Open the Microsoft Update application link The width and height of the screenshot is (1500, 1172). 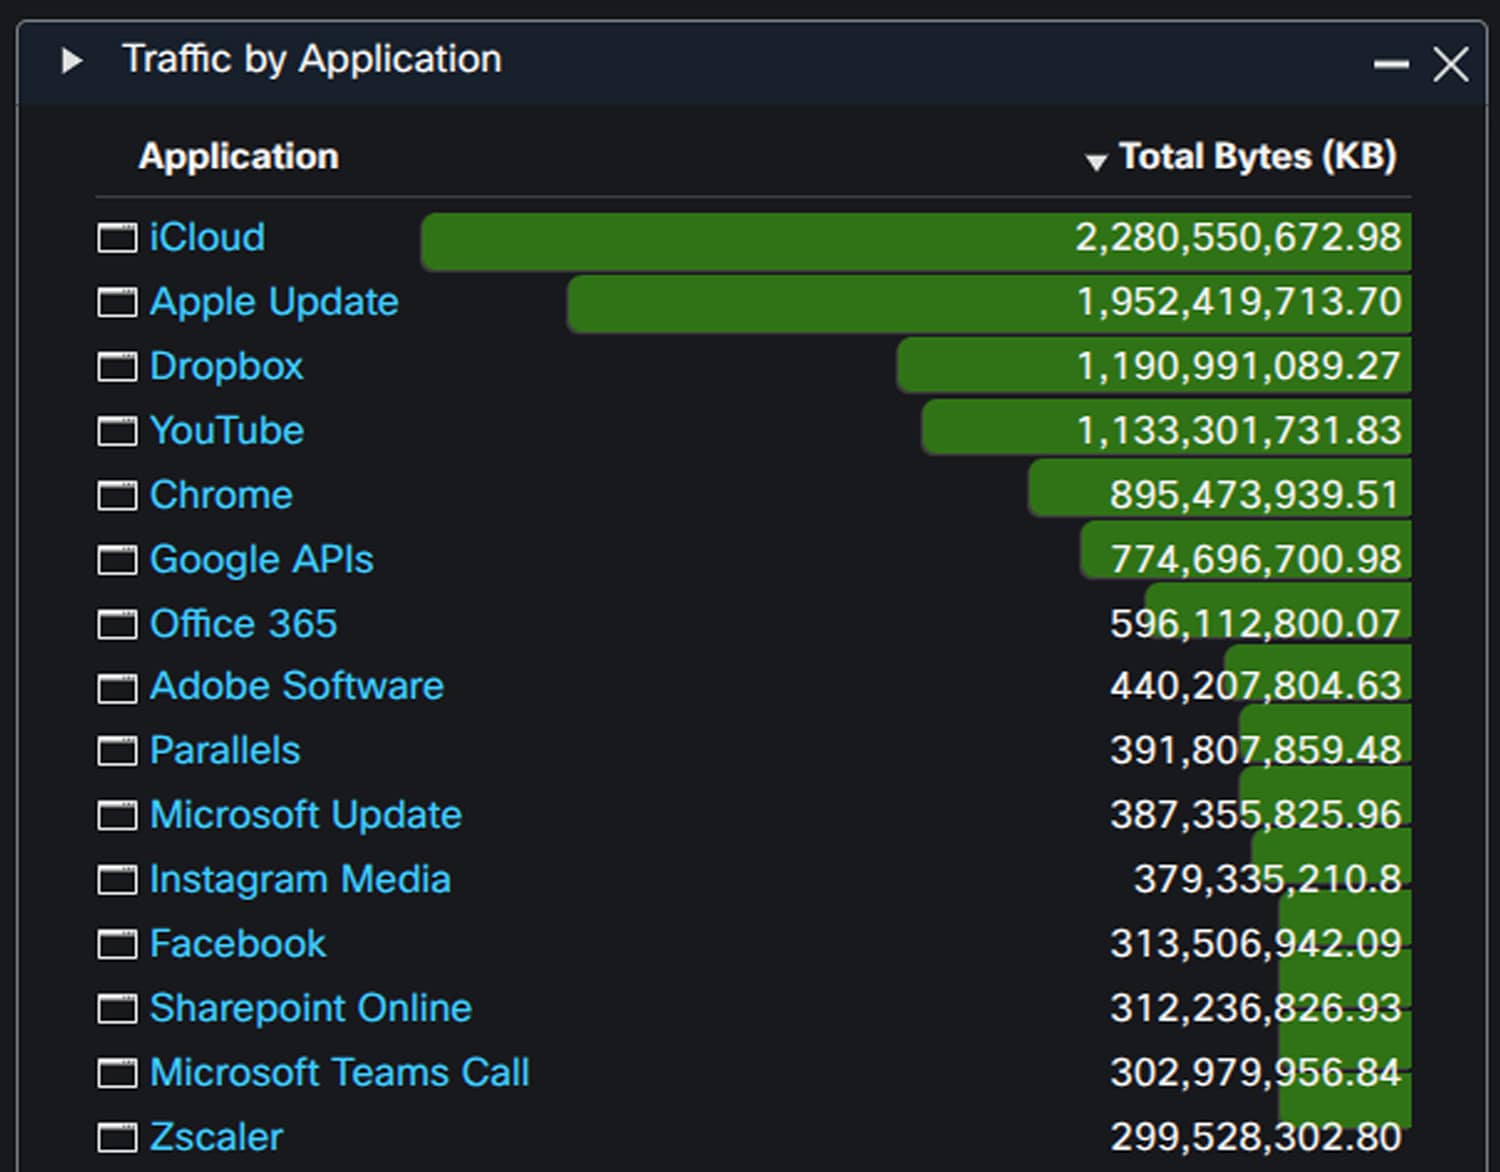[x=305, y=815]
